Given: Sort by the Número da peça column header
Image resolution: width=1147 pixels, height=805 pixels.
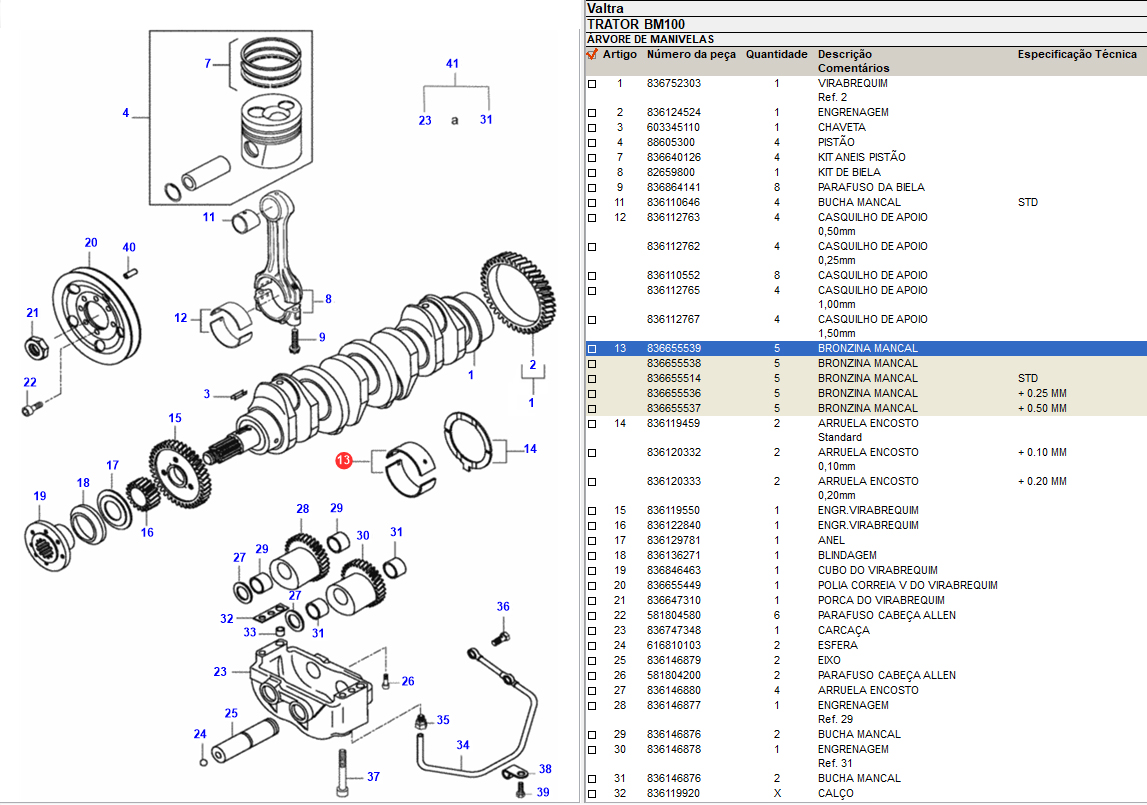Looking at the screenshot, I should pyautogui.click(x=691, y=54).
